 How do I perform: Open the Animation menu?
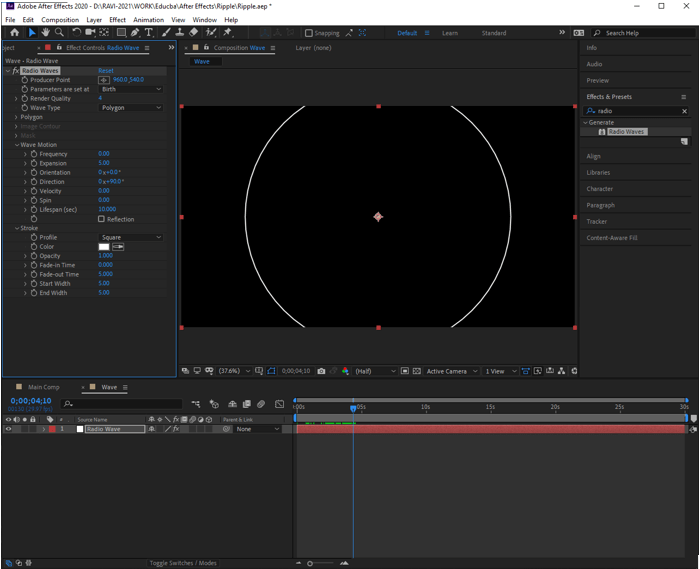coord(148,20)
